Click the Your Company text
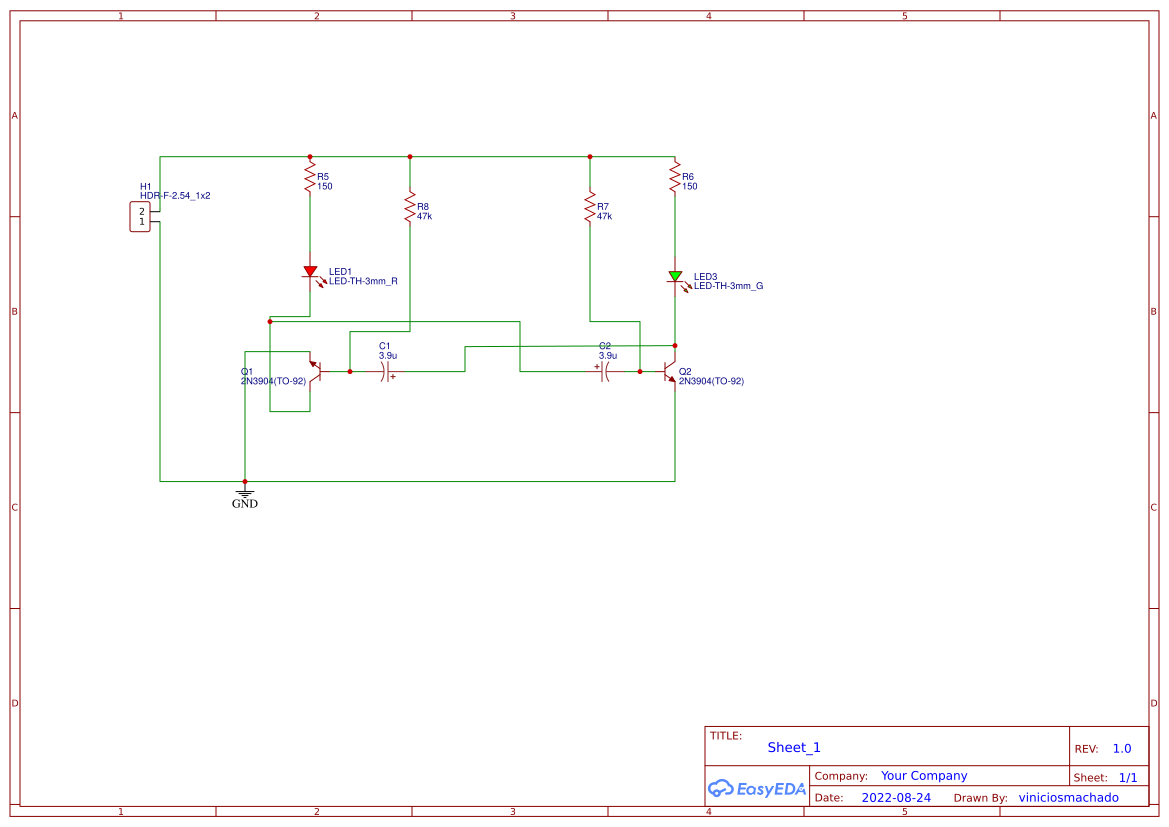1169x827 pixels. [923, 775]
